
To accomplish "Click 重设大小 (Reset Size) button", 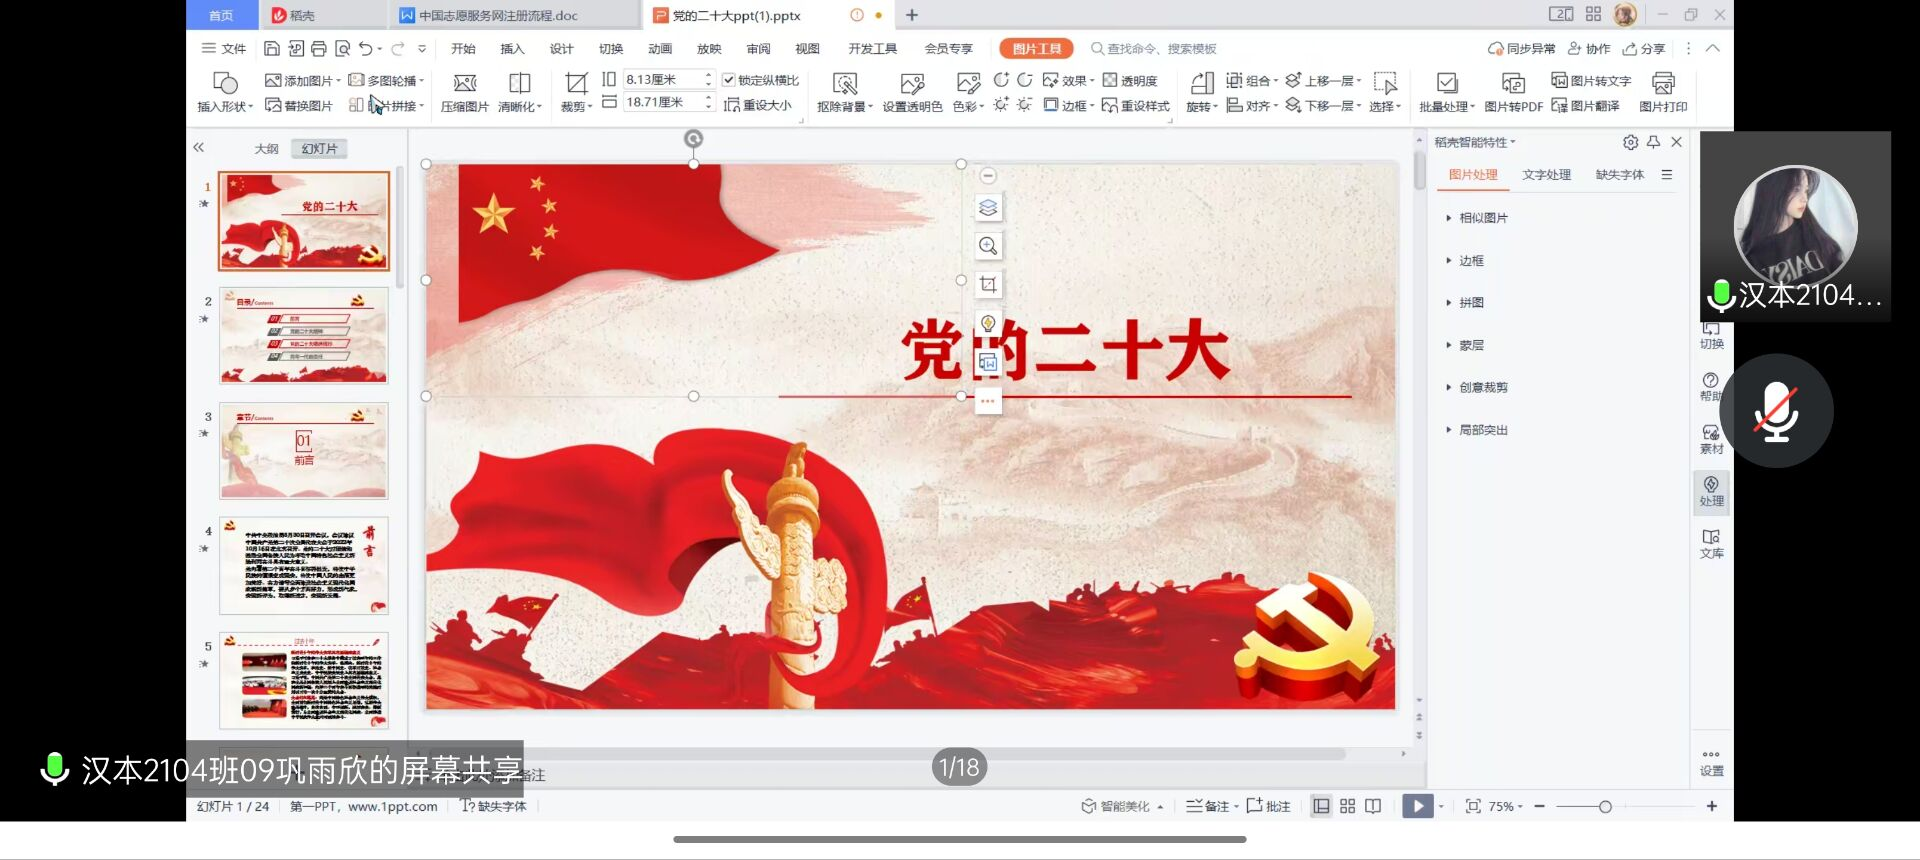I will click(757, 105).
